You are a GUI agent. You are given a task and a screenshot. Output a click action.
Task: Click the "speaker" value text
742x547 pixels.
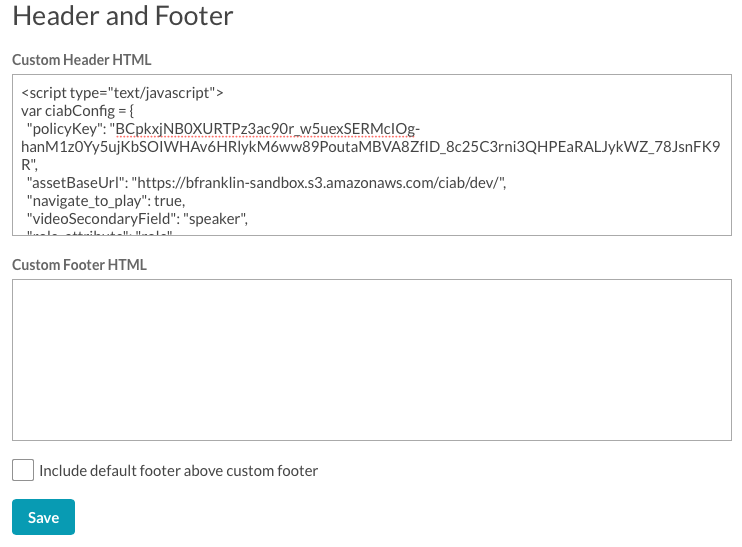[214, 219]
